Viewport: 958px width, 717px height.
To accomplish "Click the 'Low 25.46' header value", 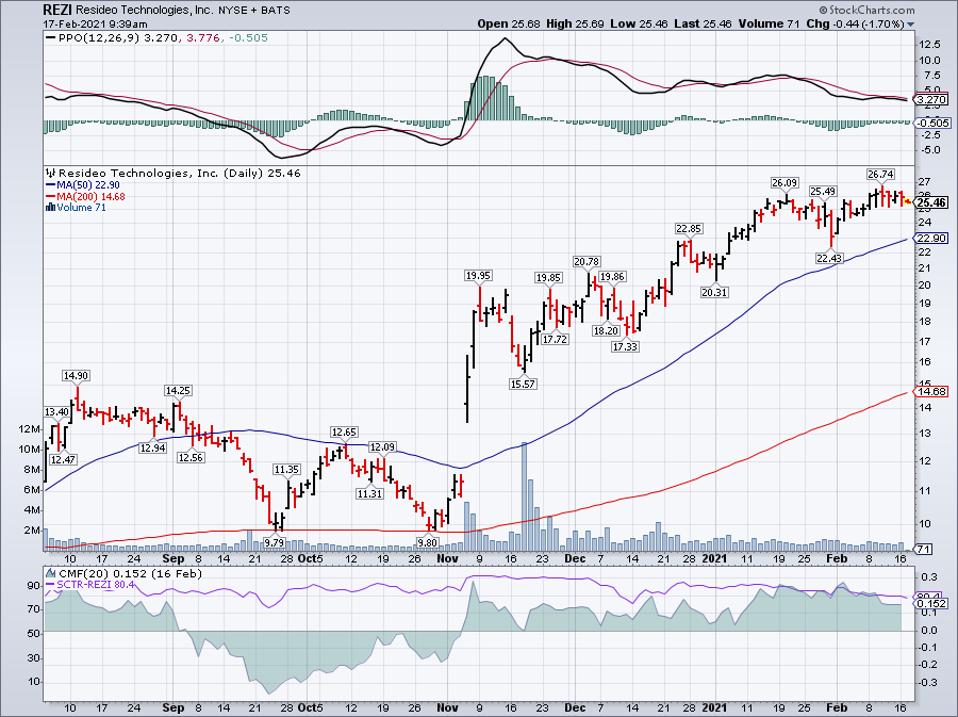I will coord(640,24).
